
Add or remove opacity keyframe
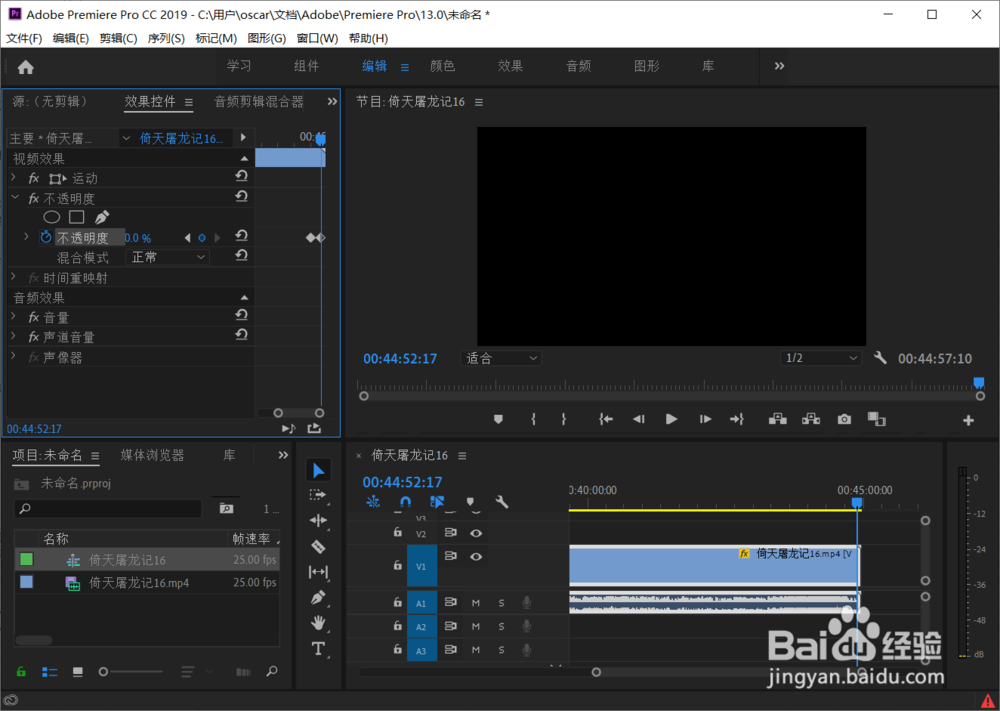click(202, 238)
